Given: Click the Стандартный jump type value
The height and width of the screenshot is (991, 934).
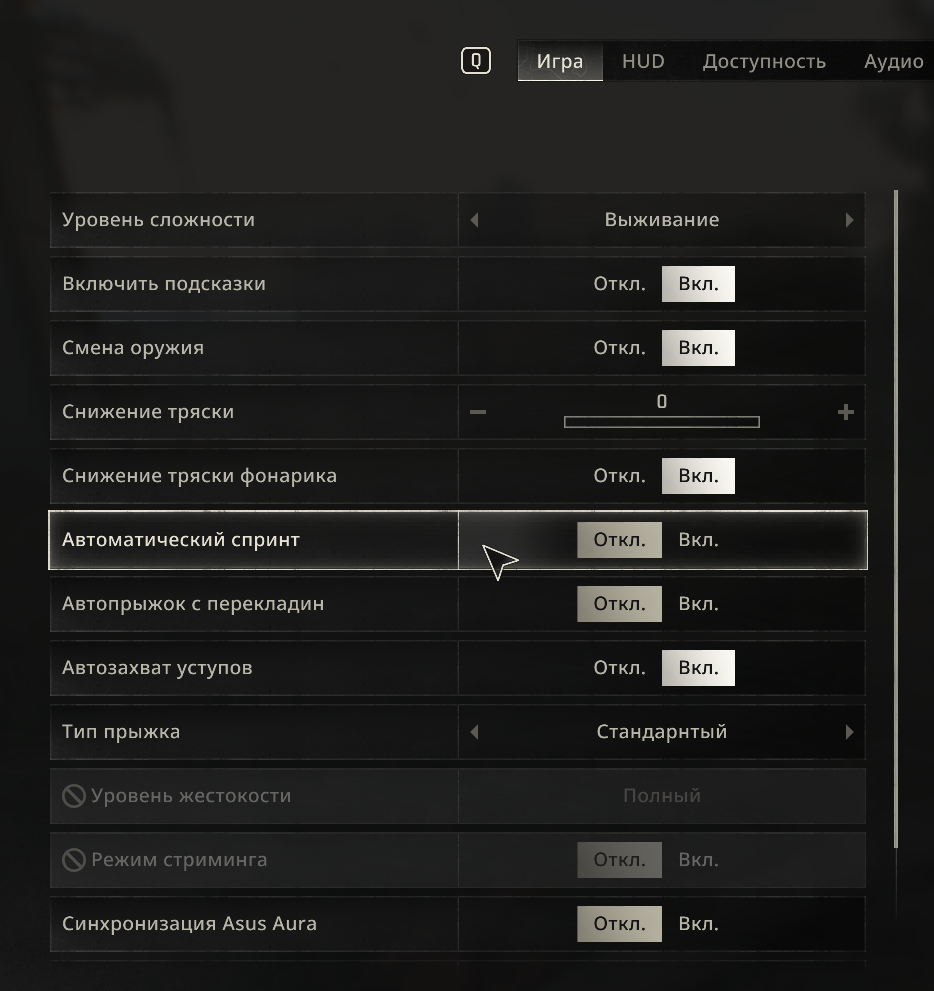Looking at the screenshot, I should click(662, 732).
